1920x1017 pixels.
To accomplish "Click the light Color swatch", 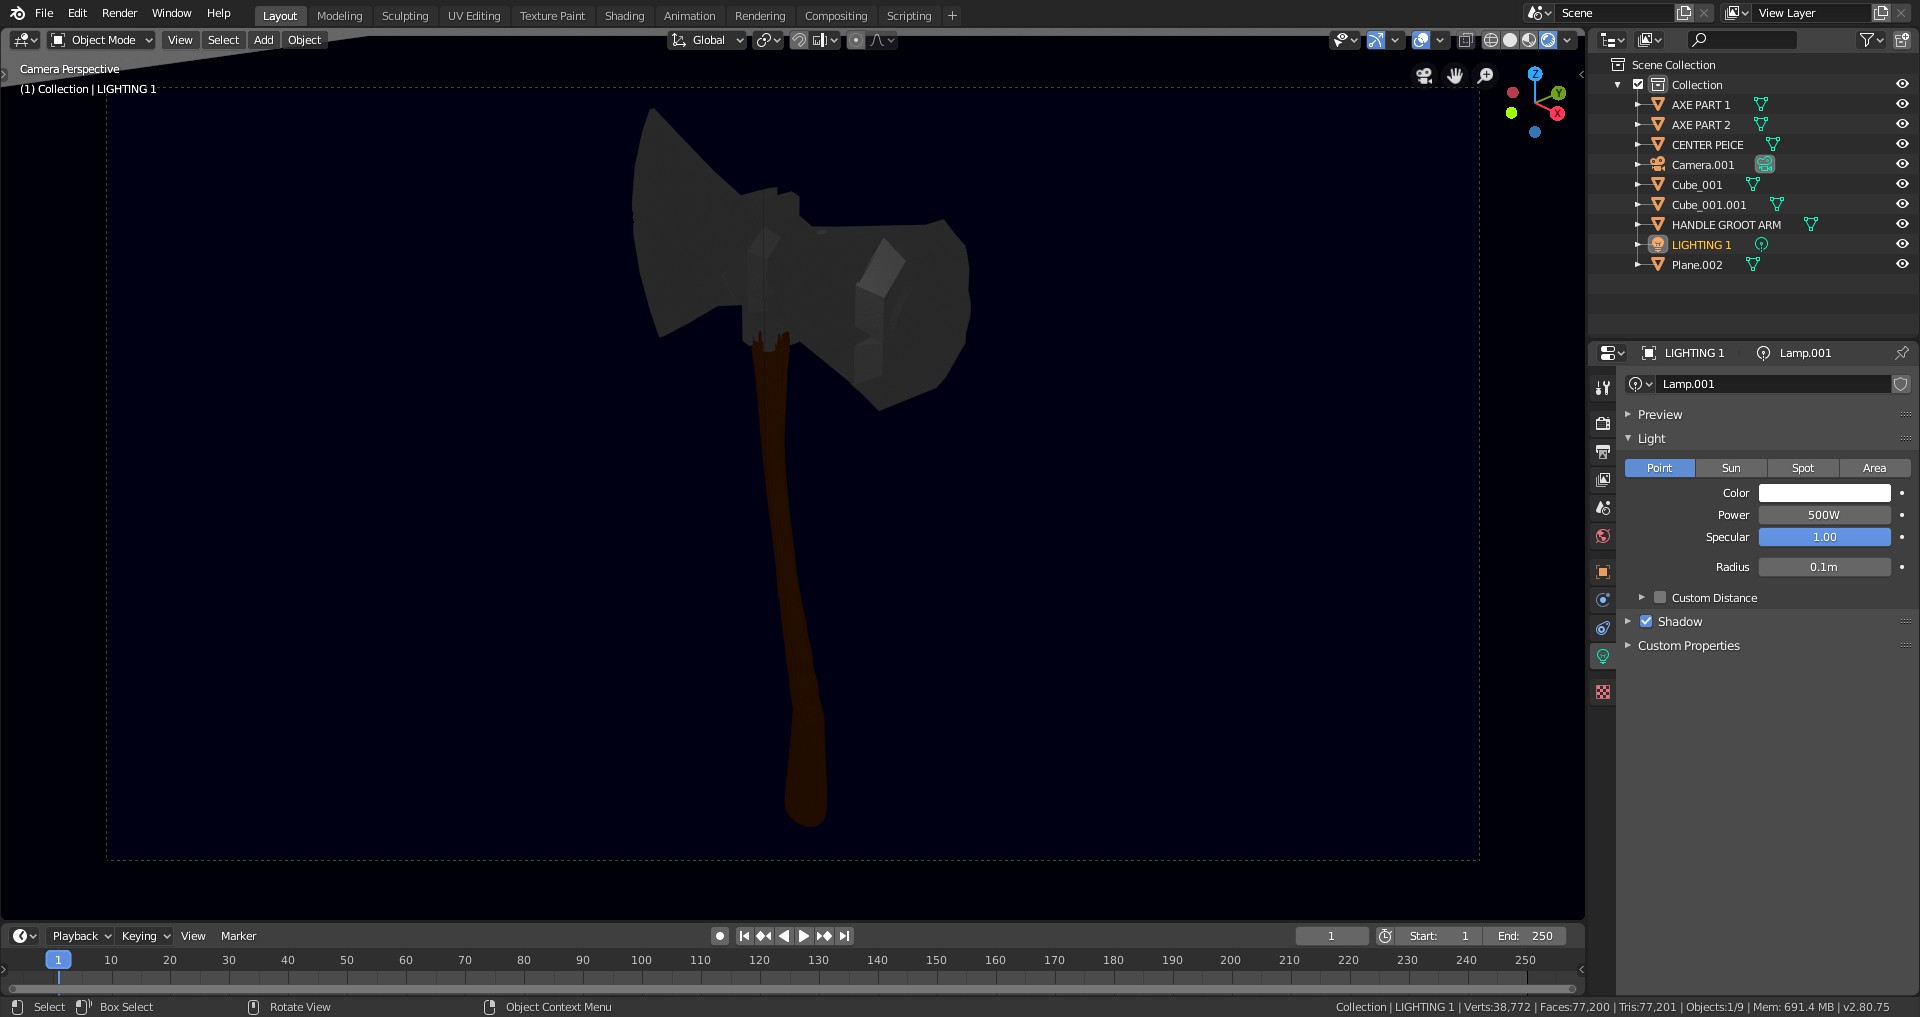I will [1824, 493].
